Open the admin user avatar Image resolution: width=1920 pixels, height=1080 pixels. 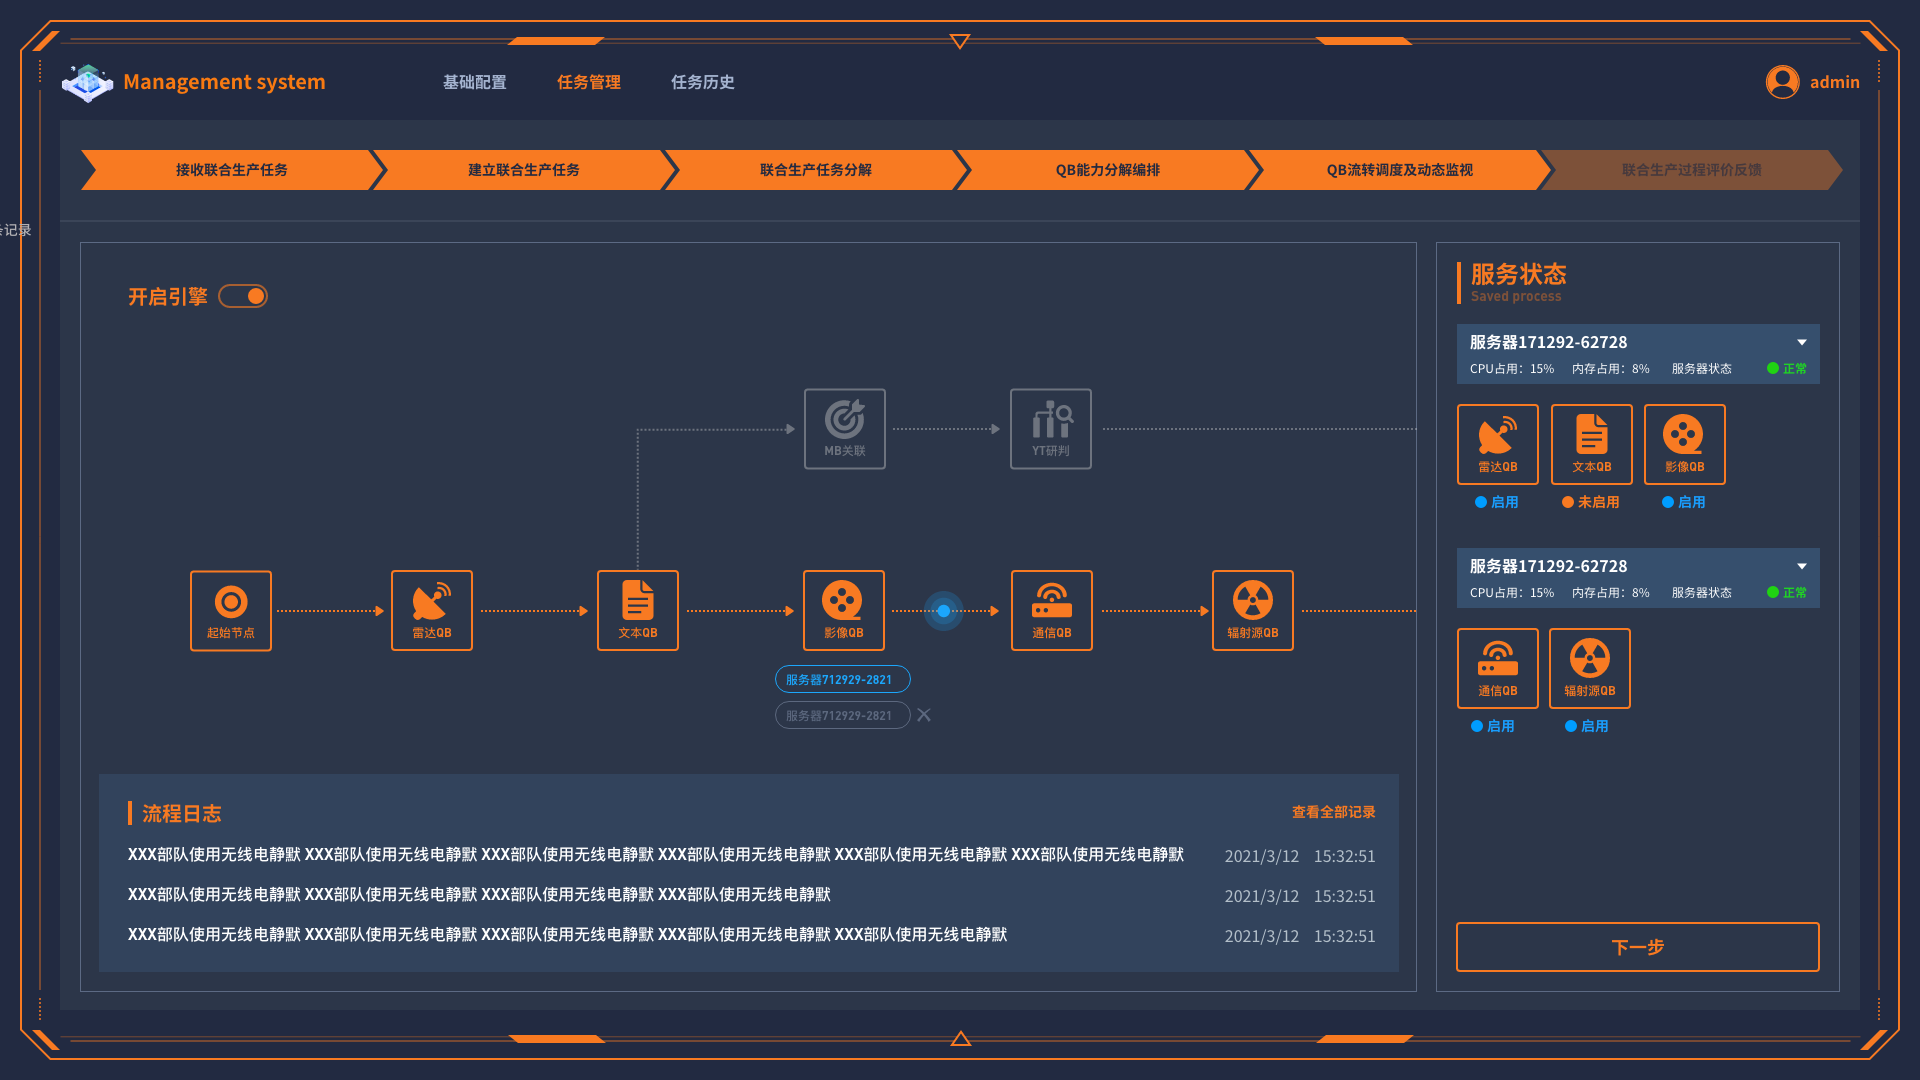(1782, 82)
